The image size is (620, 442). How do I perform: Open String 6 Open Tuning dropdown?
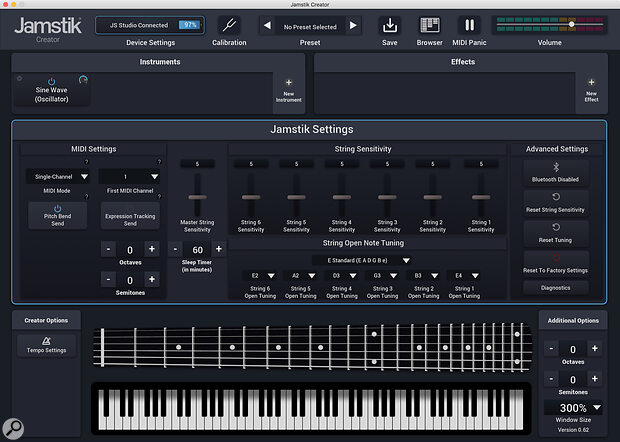tap(259, 275)
